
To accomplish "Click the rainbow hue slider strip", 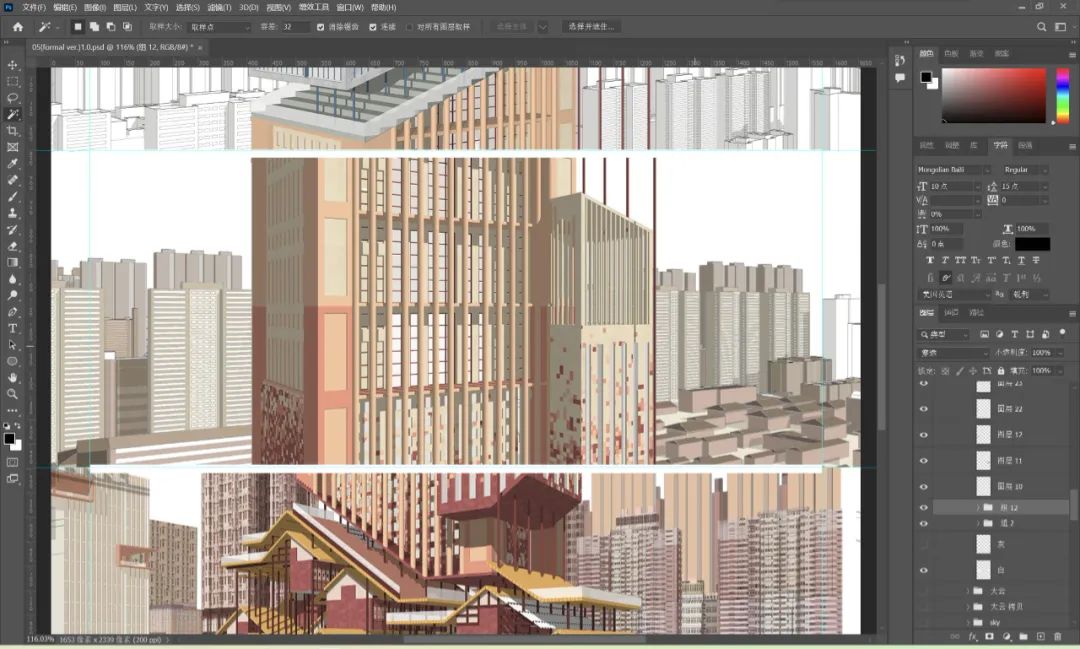I will click(1063, 95).
